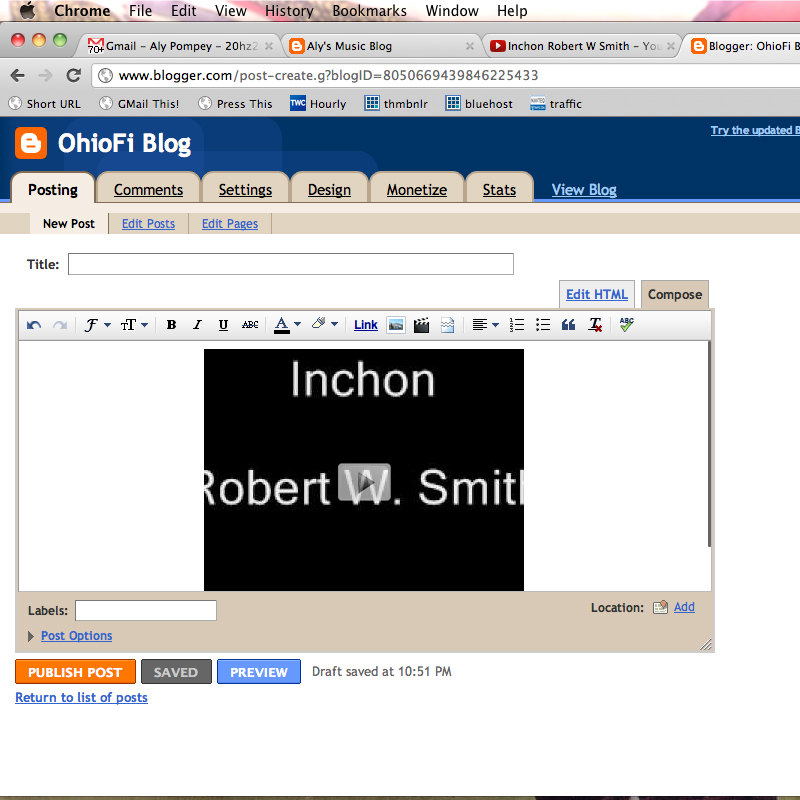Click the location map icon
Image resolution: width=800 pixels, height=800 pixels.
pos(660,607)
